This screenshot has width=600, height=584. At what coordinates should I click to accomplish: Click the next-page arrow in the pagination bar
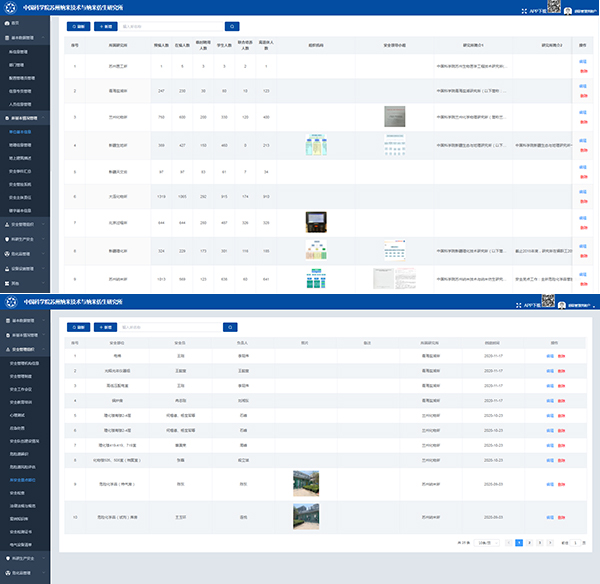click(552, 542)
